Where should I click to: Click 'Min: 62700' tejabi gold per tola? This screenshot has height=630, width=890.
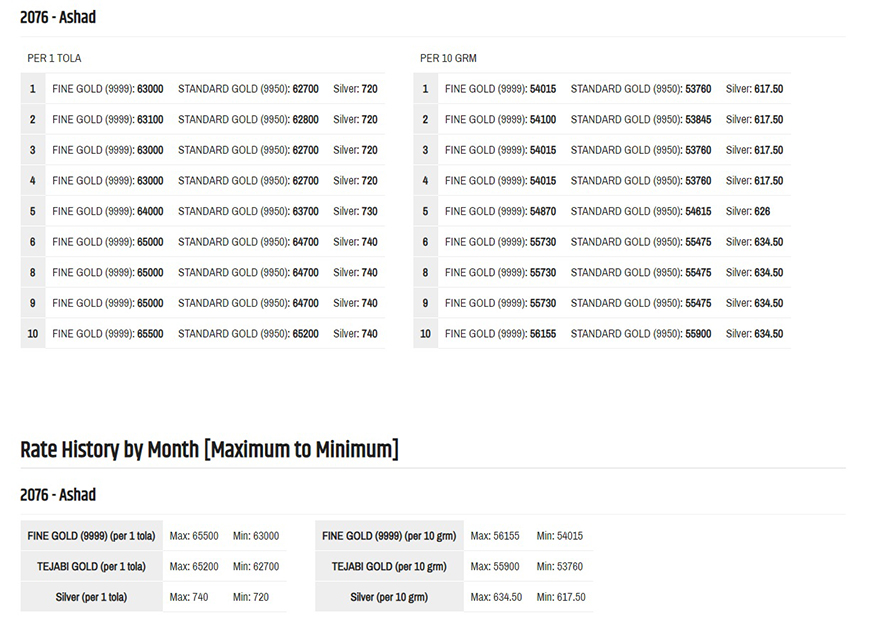click(256, 566)
